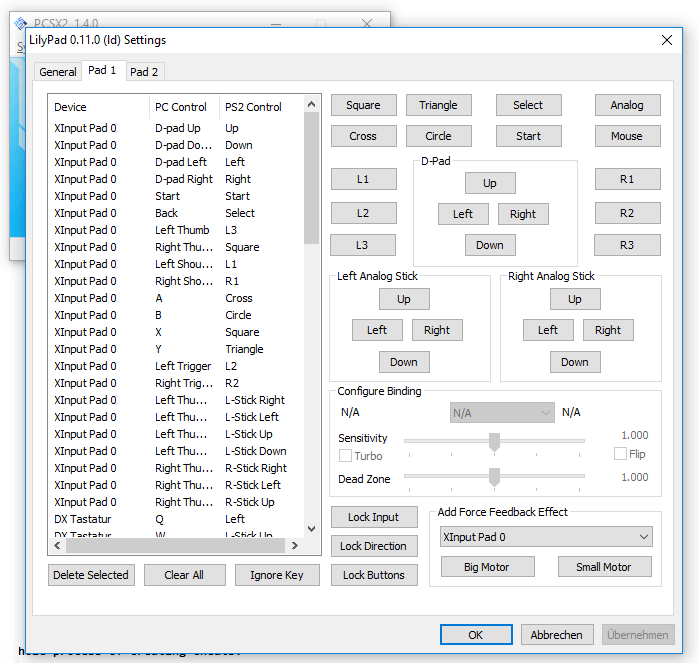Image resolution: width=699 pixels, height=663 pixels.
Task: Add Small Motor force feedback
Action: coord(604,567)
